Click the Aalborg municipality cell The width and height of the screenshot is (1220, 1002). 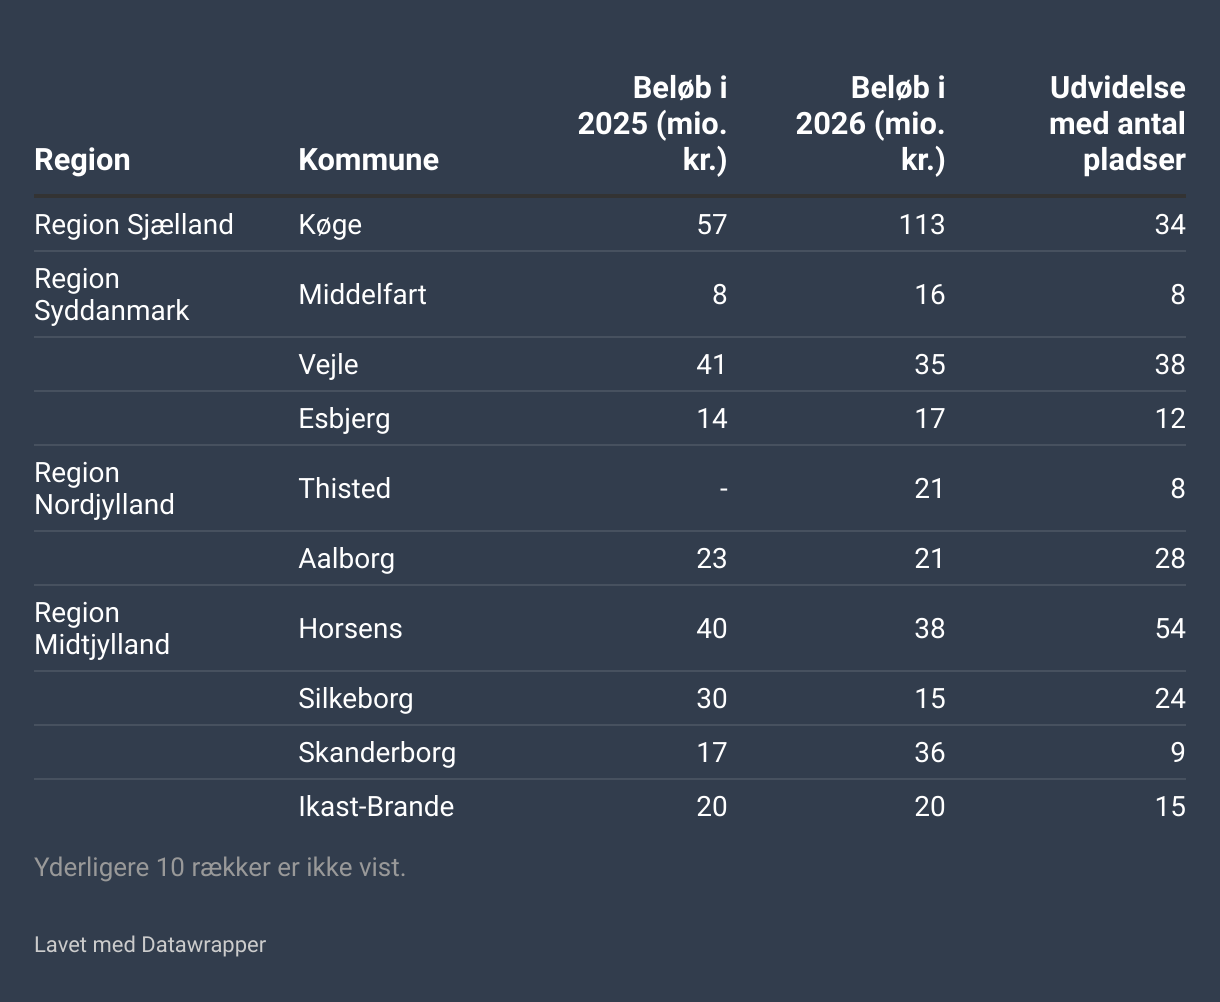pyautogui.click(x=346, y=559)
